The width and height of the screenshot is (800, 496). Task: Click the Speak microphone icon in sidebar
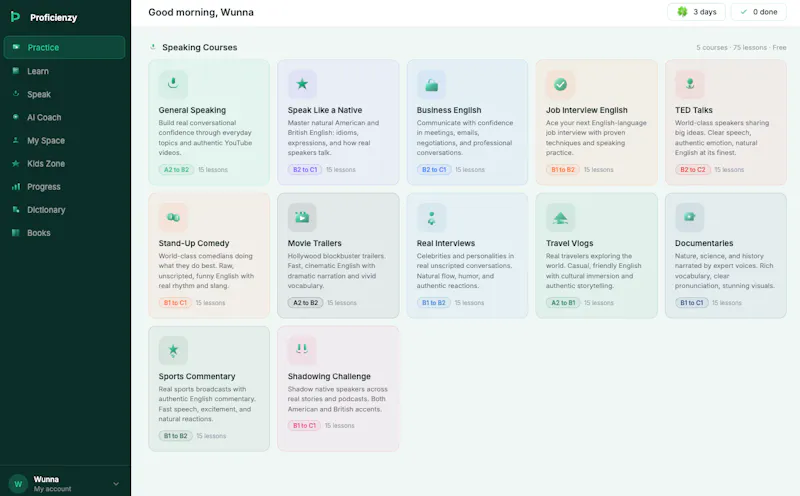[16, 94]
